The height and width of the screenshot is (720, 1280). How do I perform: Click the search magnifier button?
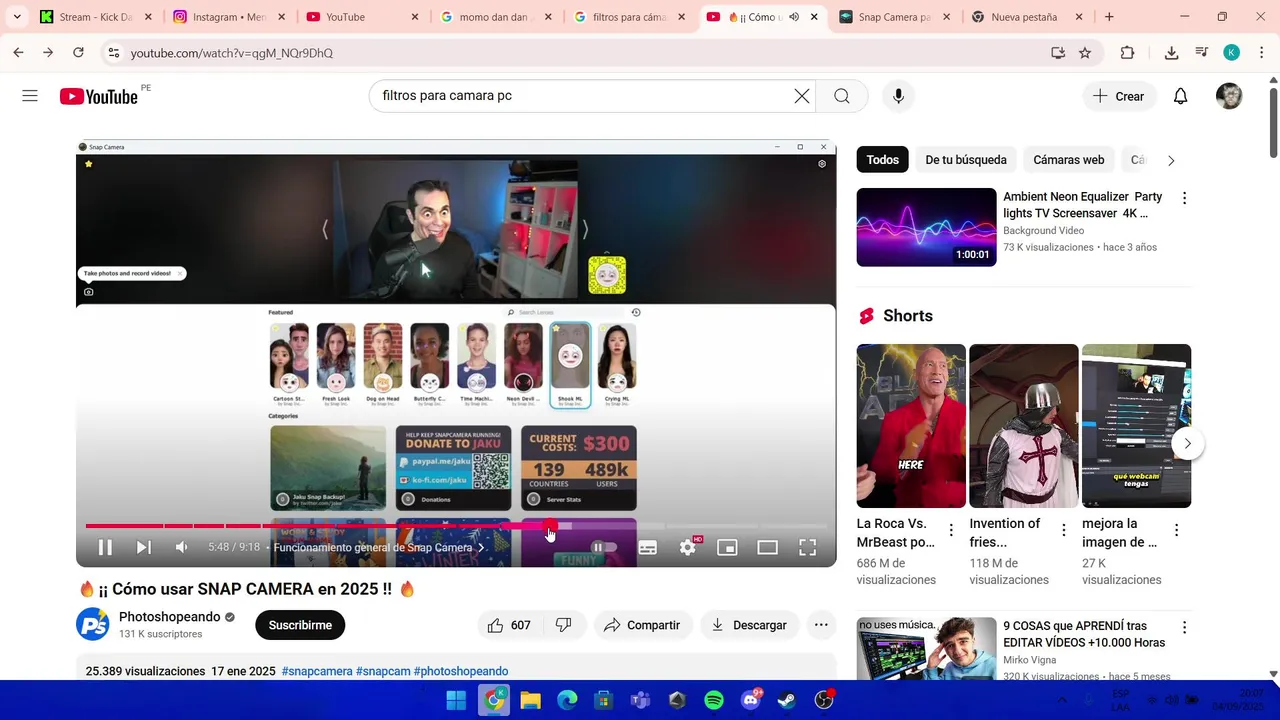pos(842,96)
